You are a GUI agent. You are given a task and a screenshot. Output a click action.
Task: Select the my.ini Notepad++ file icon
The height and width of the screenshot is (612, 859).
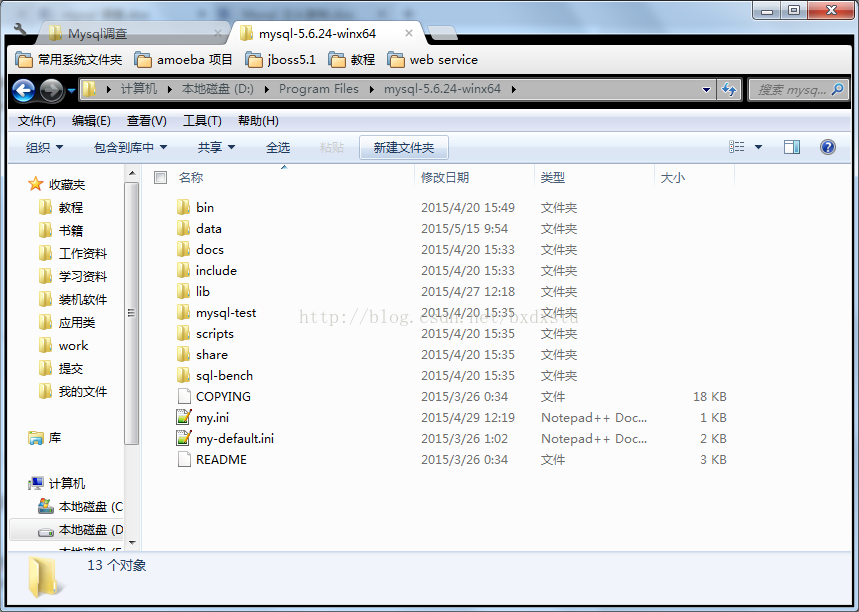pyautogui.click(x=184, y=417)
